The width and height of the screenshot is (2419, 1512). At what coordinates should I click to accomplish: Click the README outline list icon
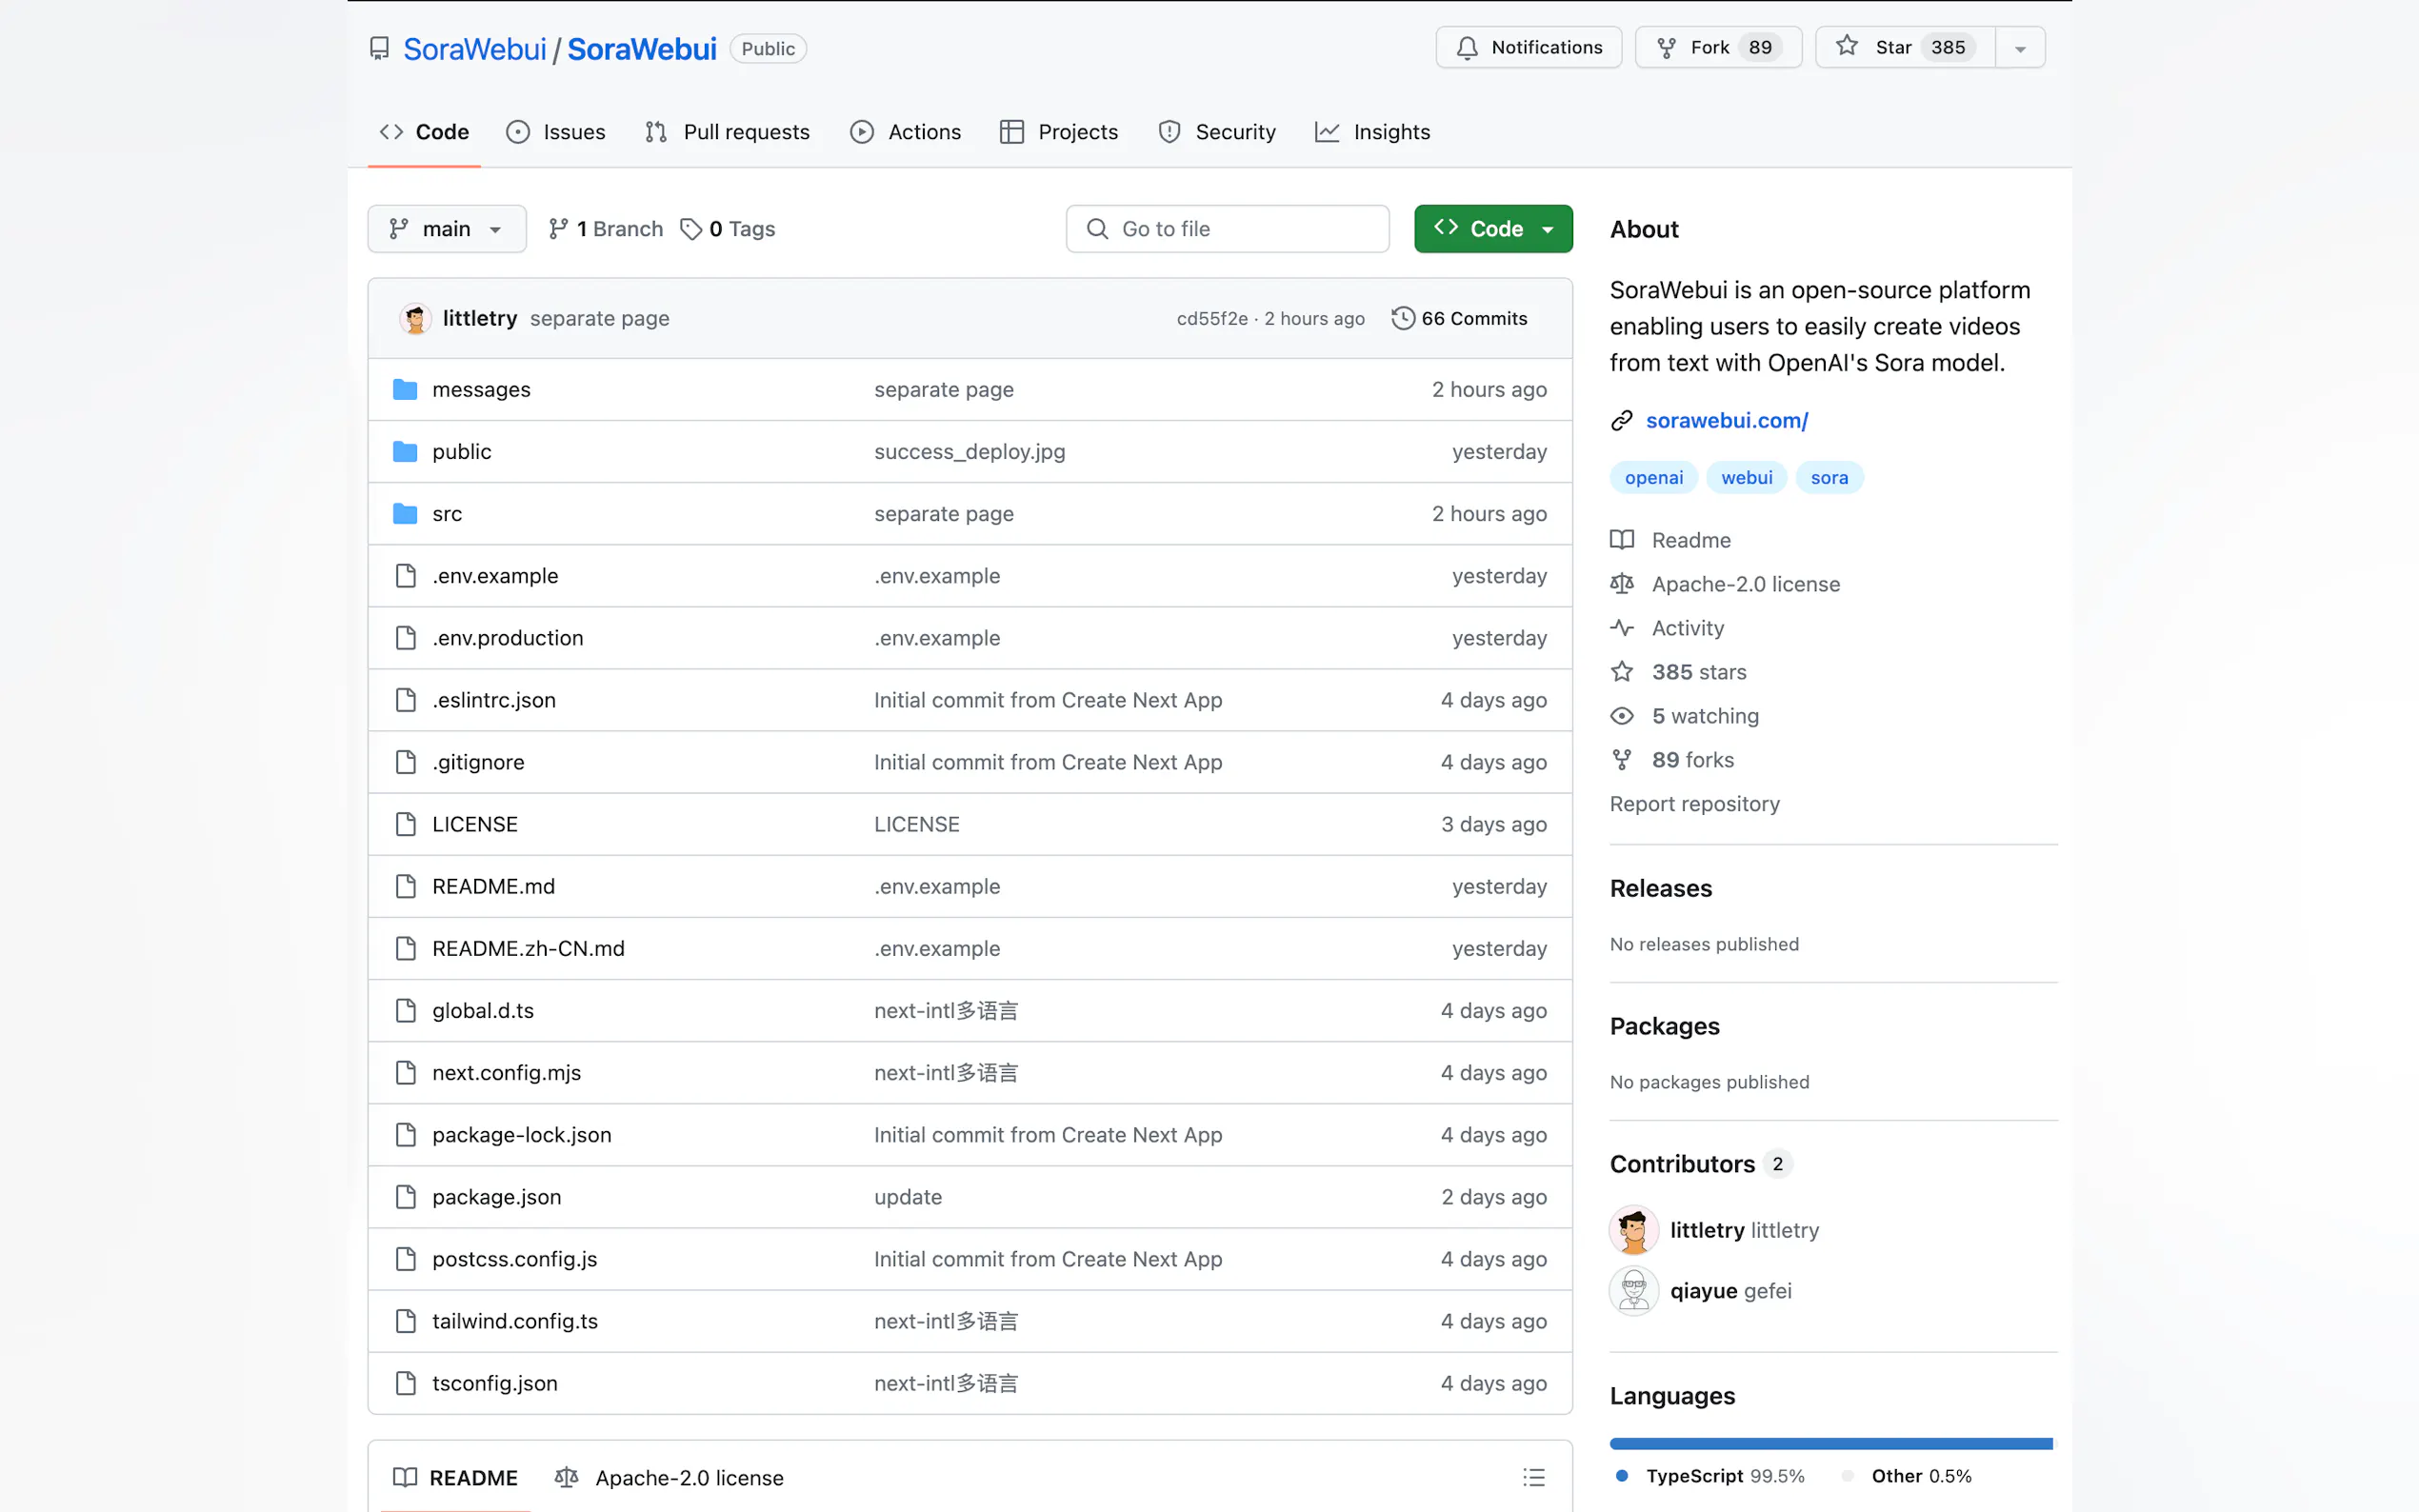coord(1533,1477)
